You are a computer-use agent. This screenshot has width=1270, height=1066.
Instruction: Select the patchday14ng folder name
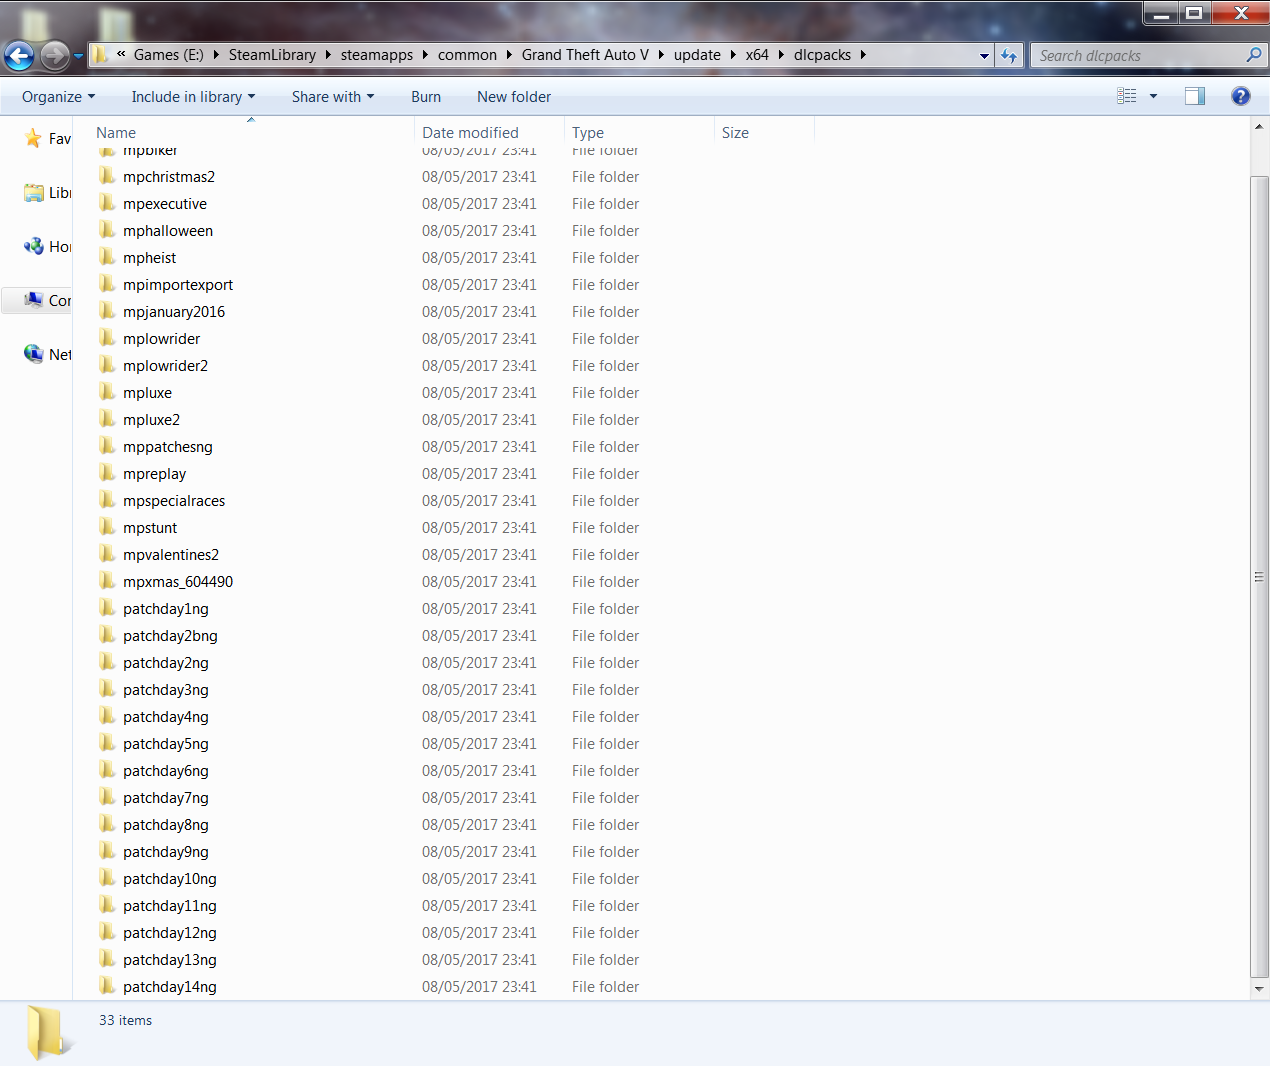[x=170, y=987]
